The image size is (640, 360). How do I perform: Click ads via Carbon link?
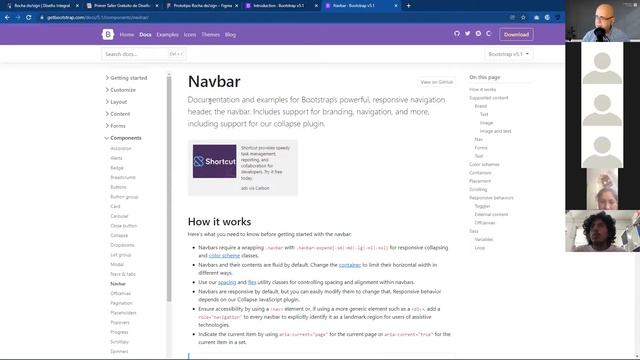tap(255, 188)
